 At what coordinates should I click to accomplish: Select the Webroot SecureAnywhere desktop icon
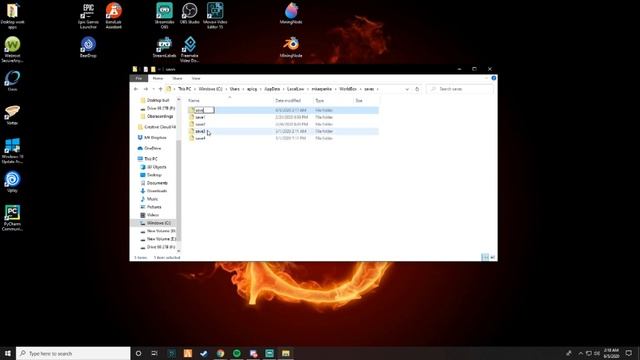[12, 49]
